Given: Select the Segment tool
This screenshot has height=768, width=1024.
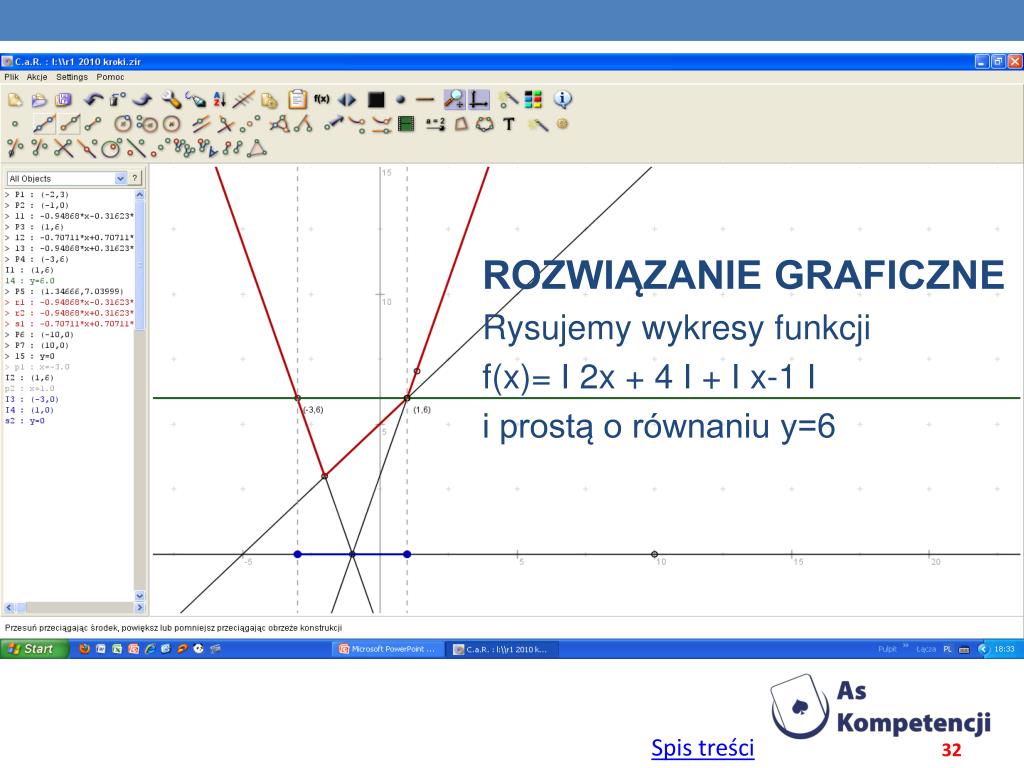Looking at the screenshot, I should (x=93, y=124).
